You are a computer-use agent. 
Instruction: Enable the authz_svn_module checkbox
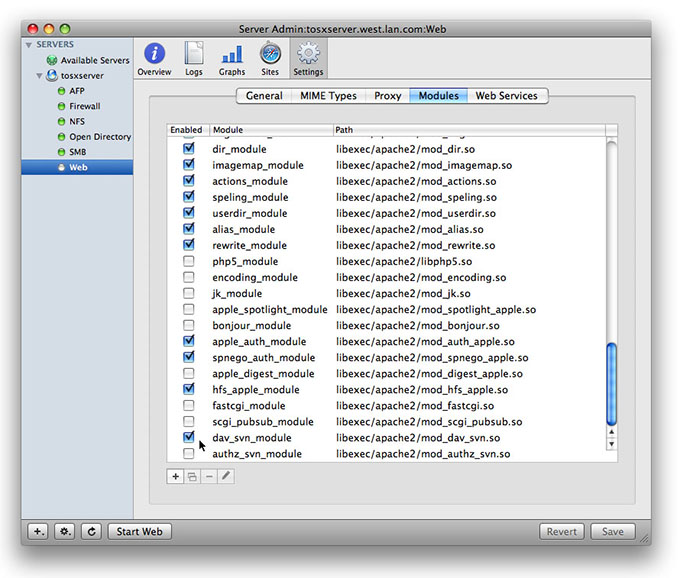pos(189,454)
